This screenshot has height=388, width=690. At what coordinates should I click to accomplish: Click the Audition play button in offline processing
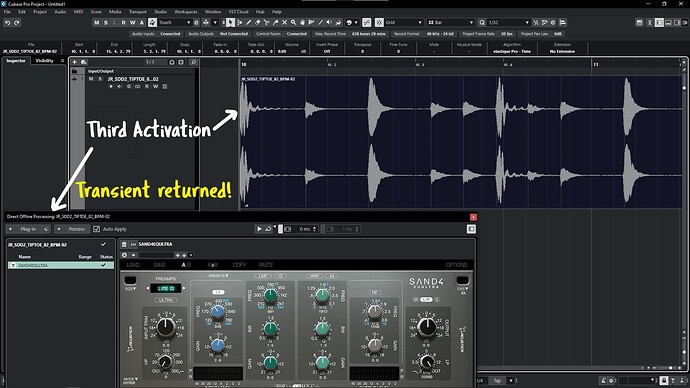259,229
